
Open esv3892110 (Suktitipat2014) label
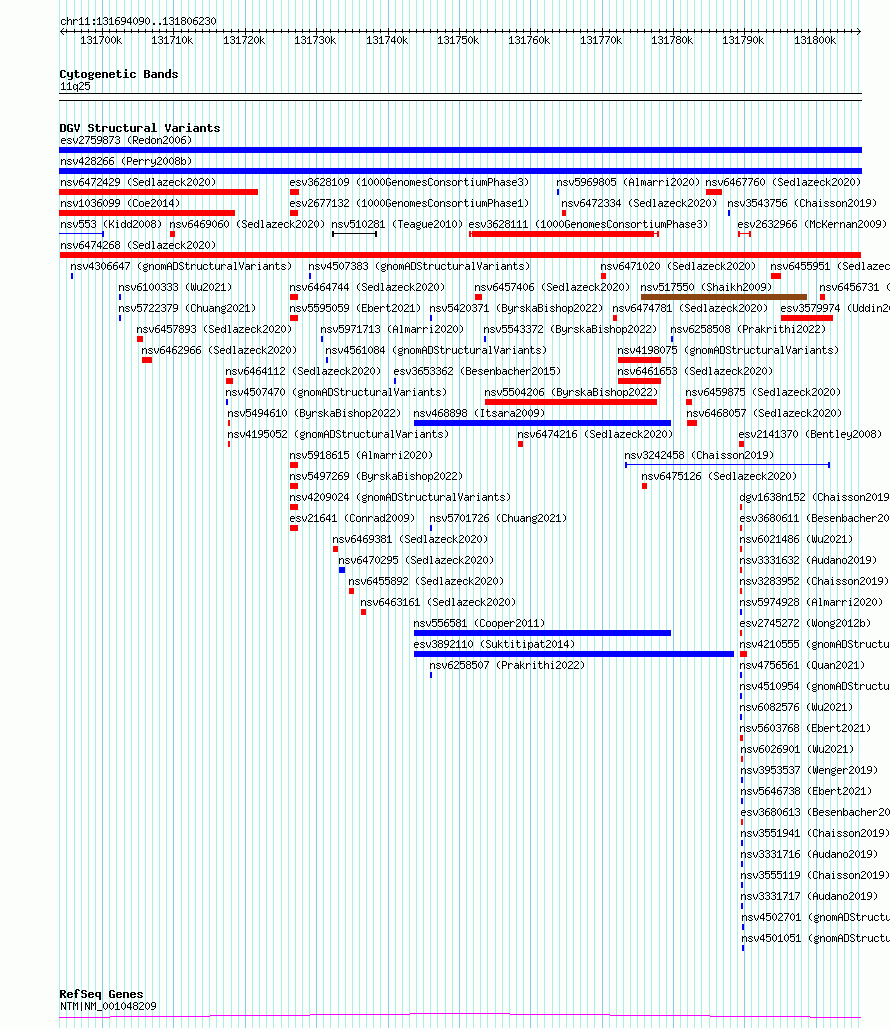point(494,644)
